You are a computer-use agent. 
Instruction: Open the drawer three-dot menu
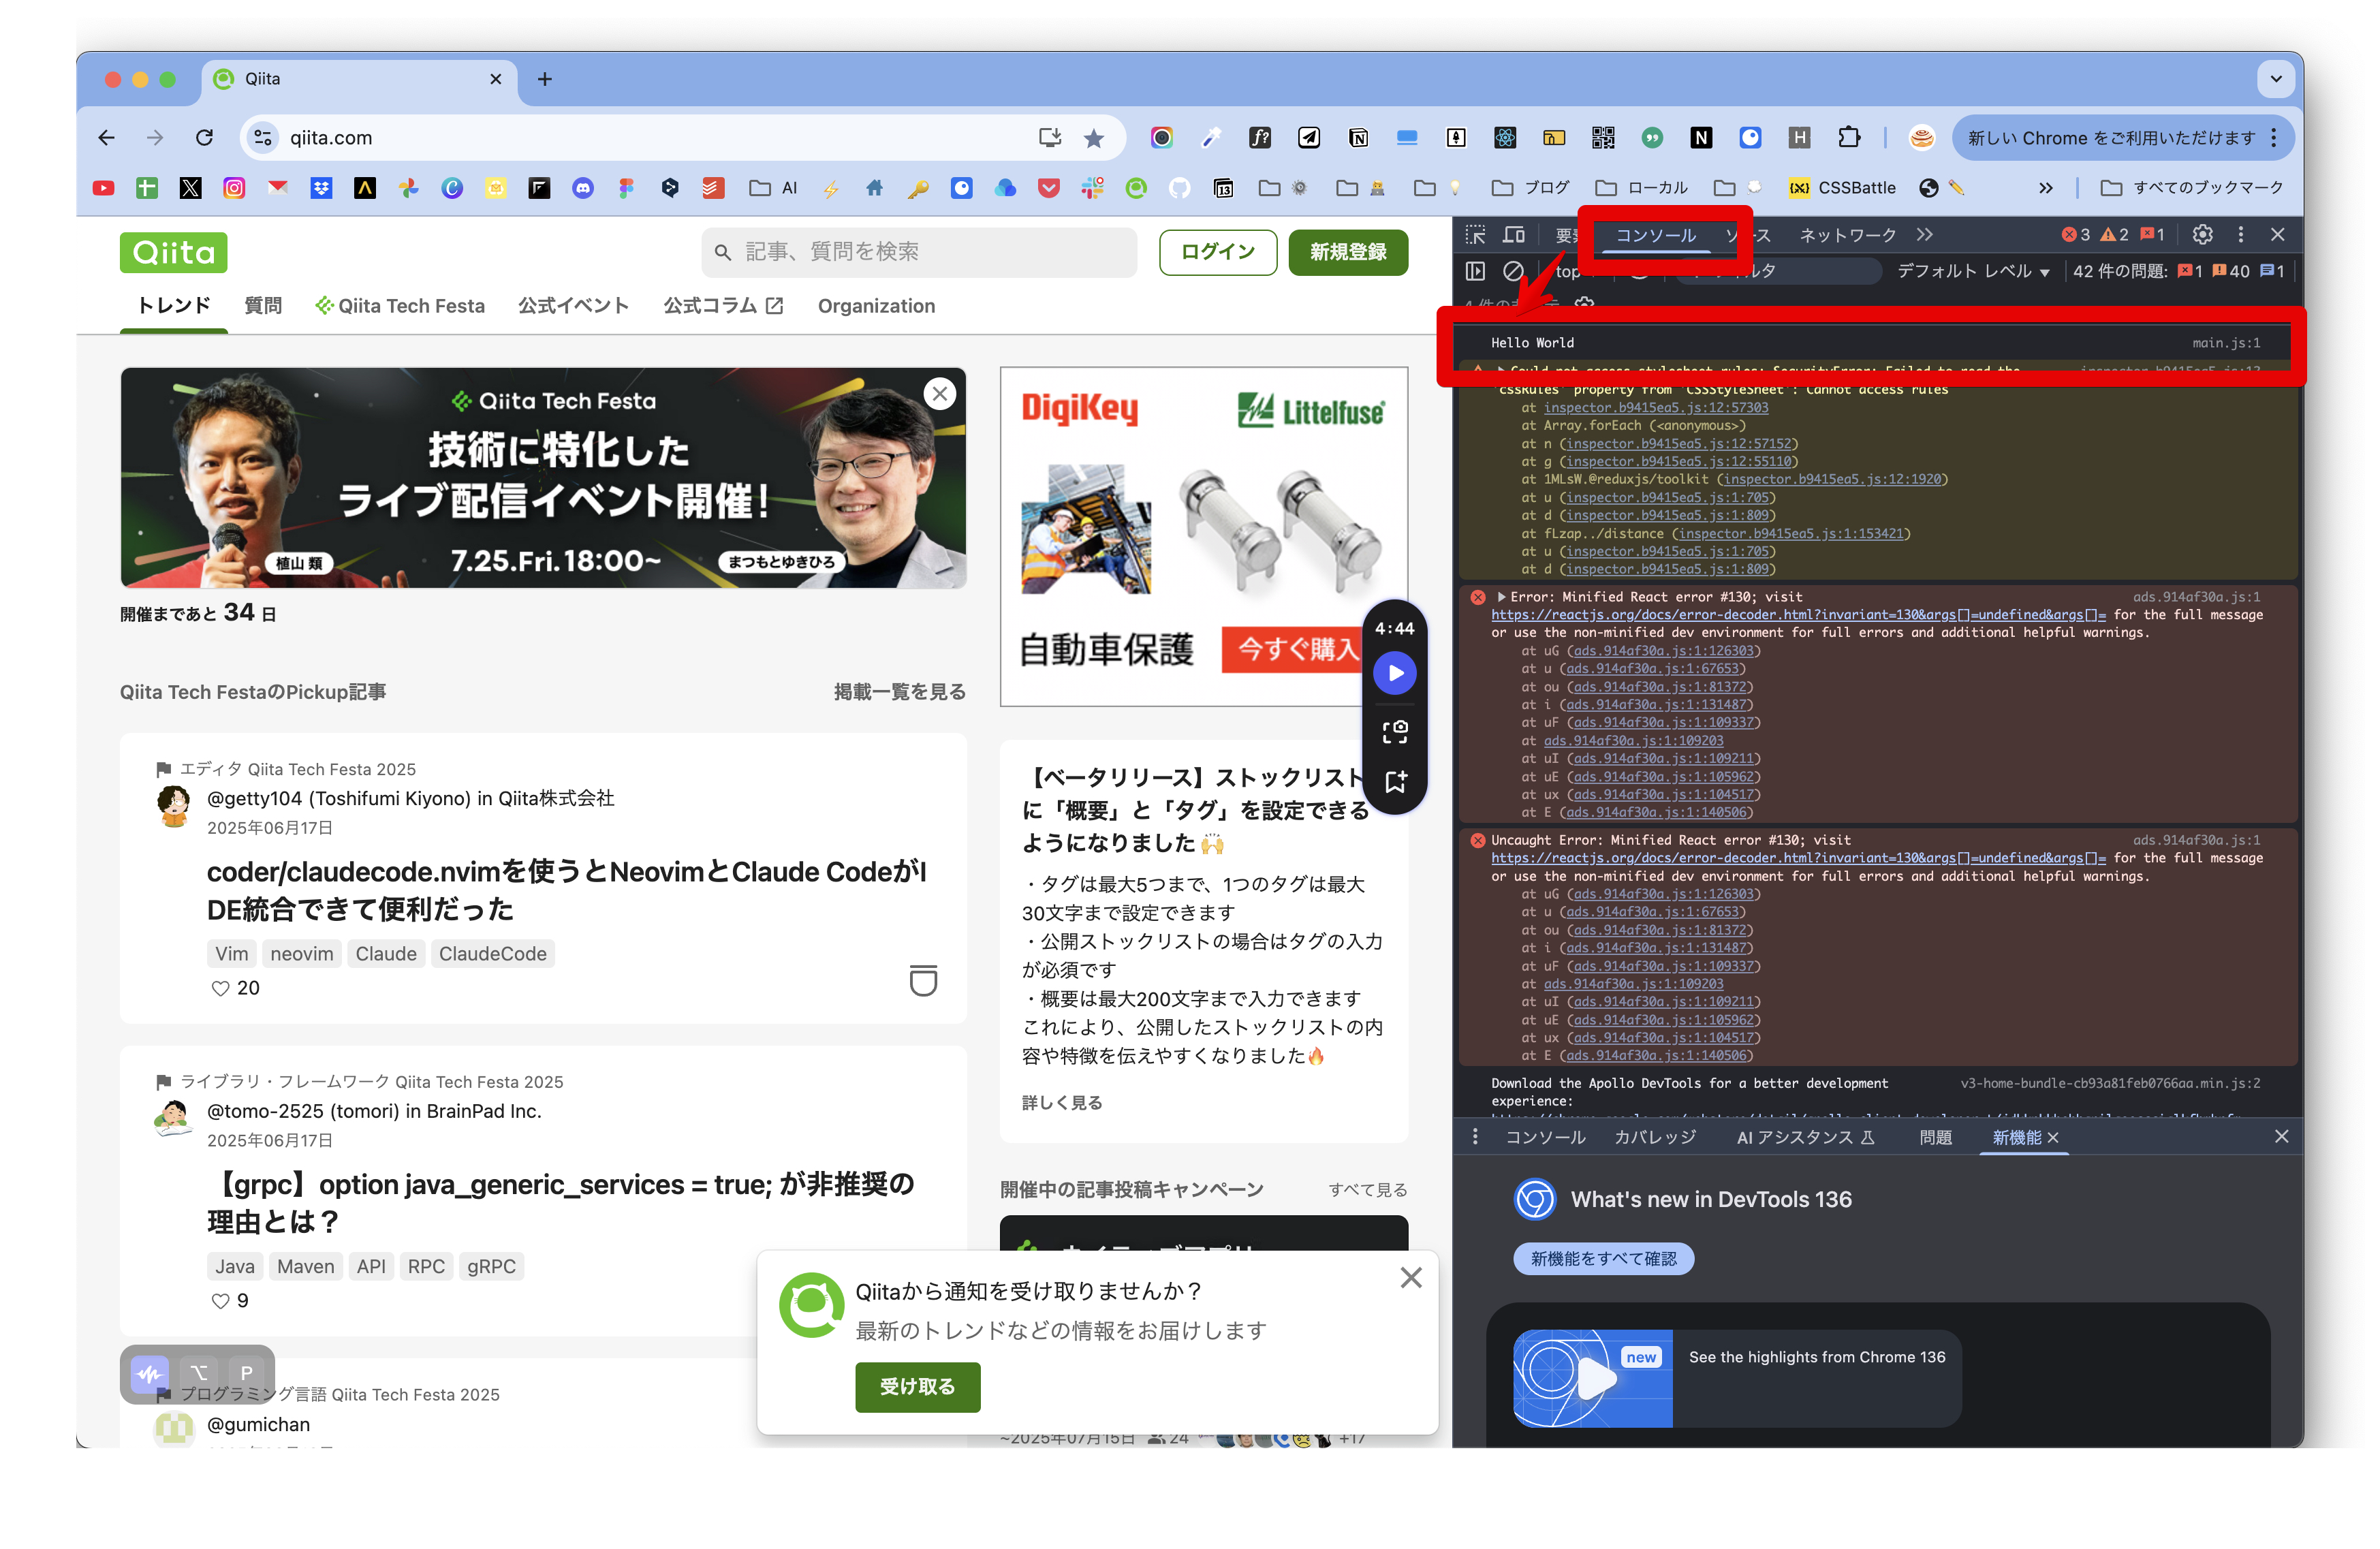(x=1474, y=1137)
